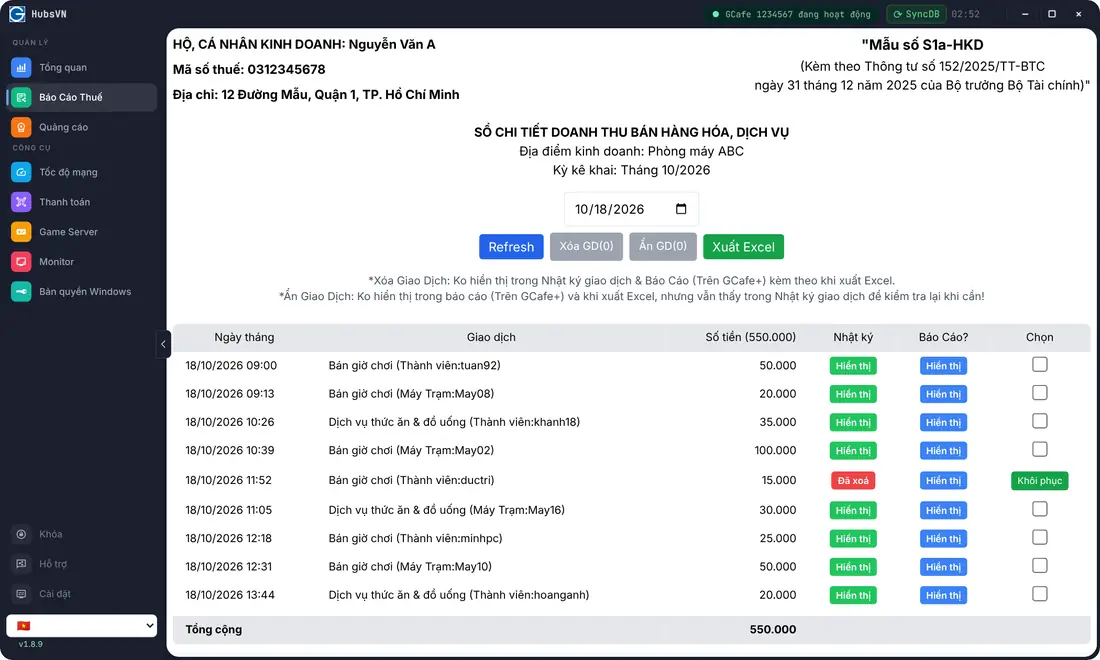This screenshot has width=1100, height=660.
Task: Click the Ngày tháng column header
Action: (x=244, y=337)
